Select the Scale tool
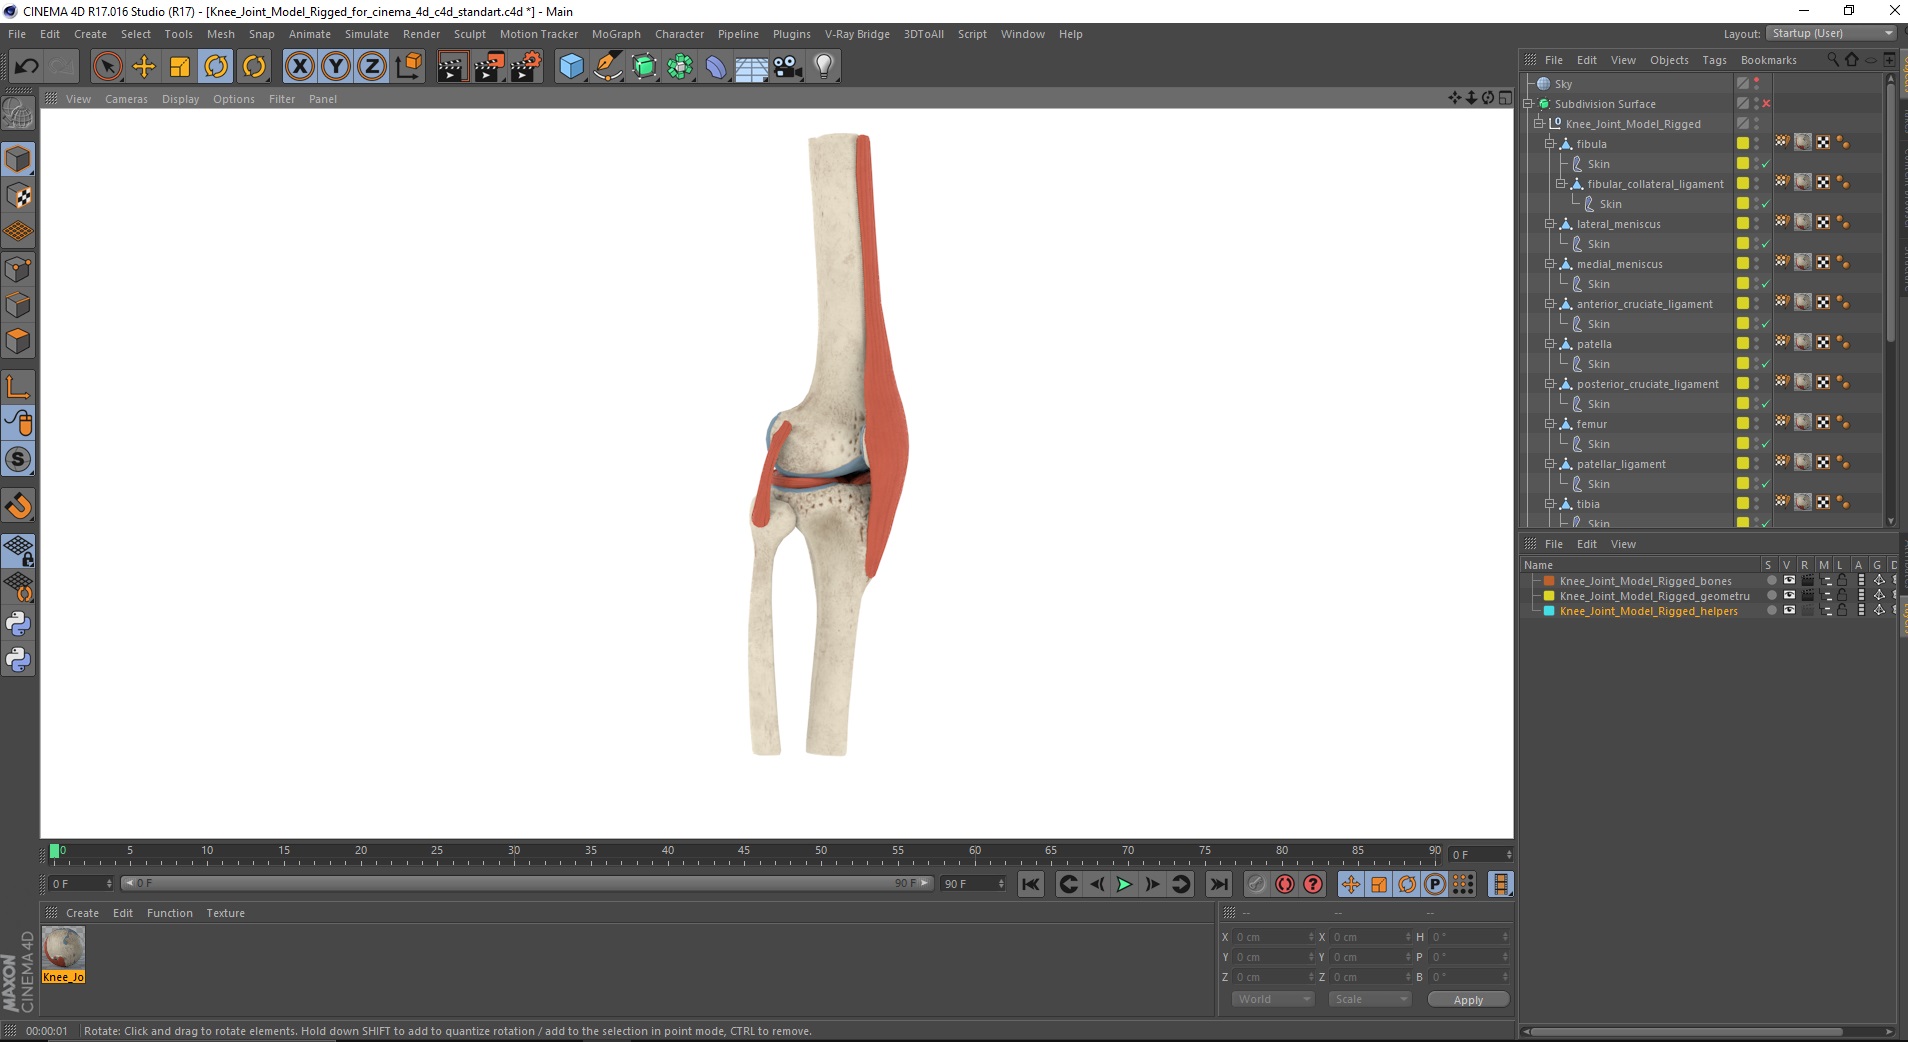The width and height of the screenshot is (1908, 1042). (x=180, y=67)
